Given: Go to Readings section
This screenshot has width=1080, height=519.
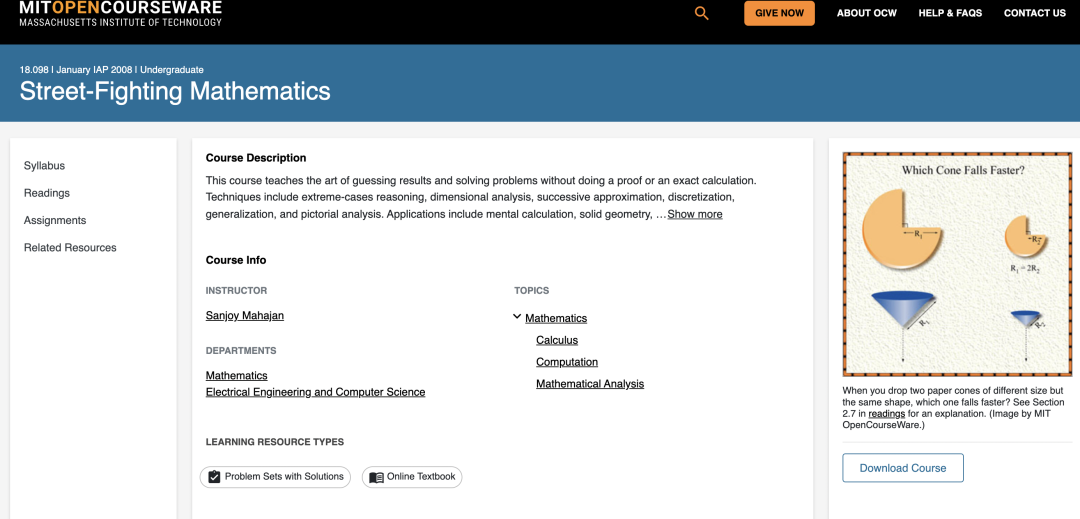Looking at the screenshot, I should click(x=47, y=193).
